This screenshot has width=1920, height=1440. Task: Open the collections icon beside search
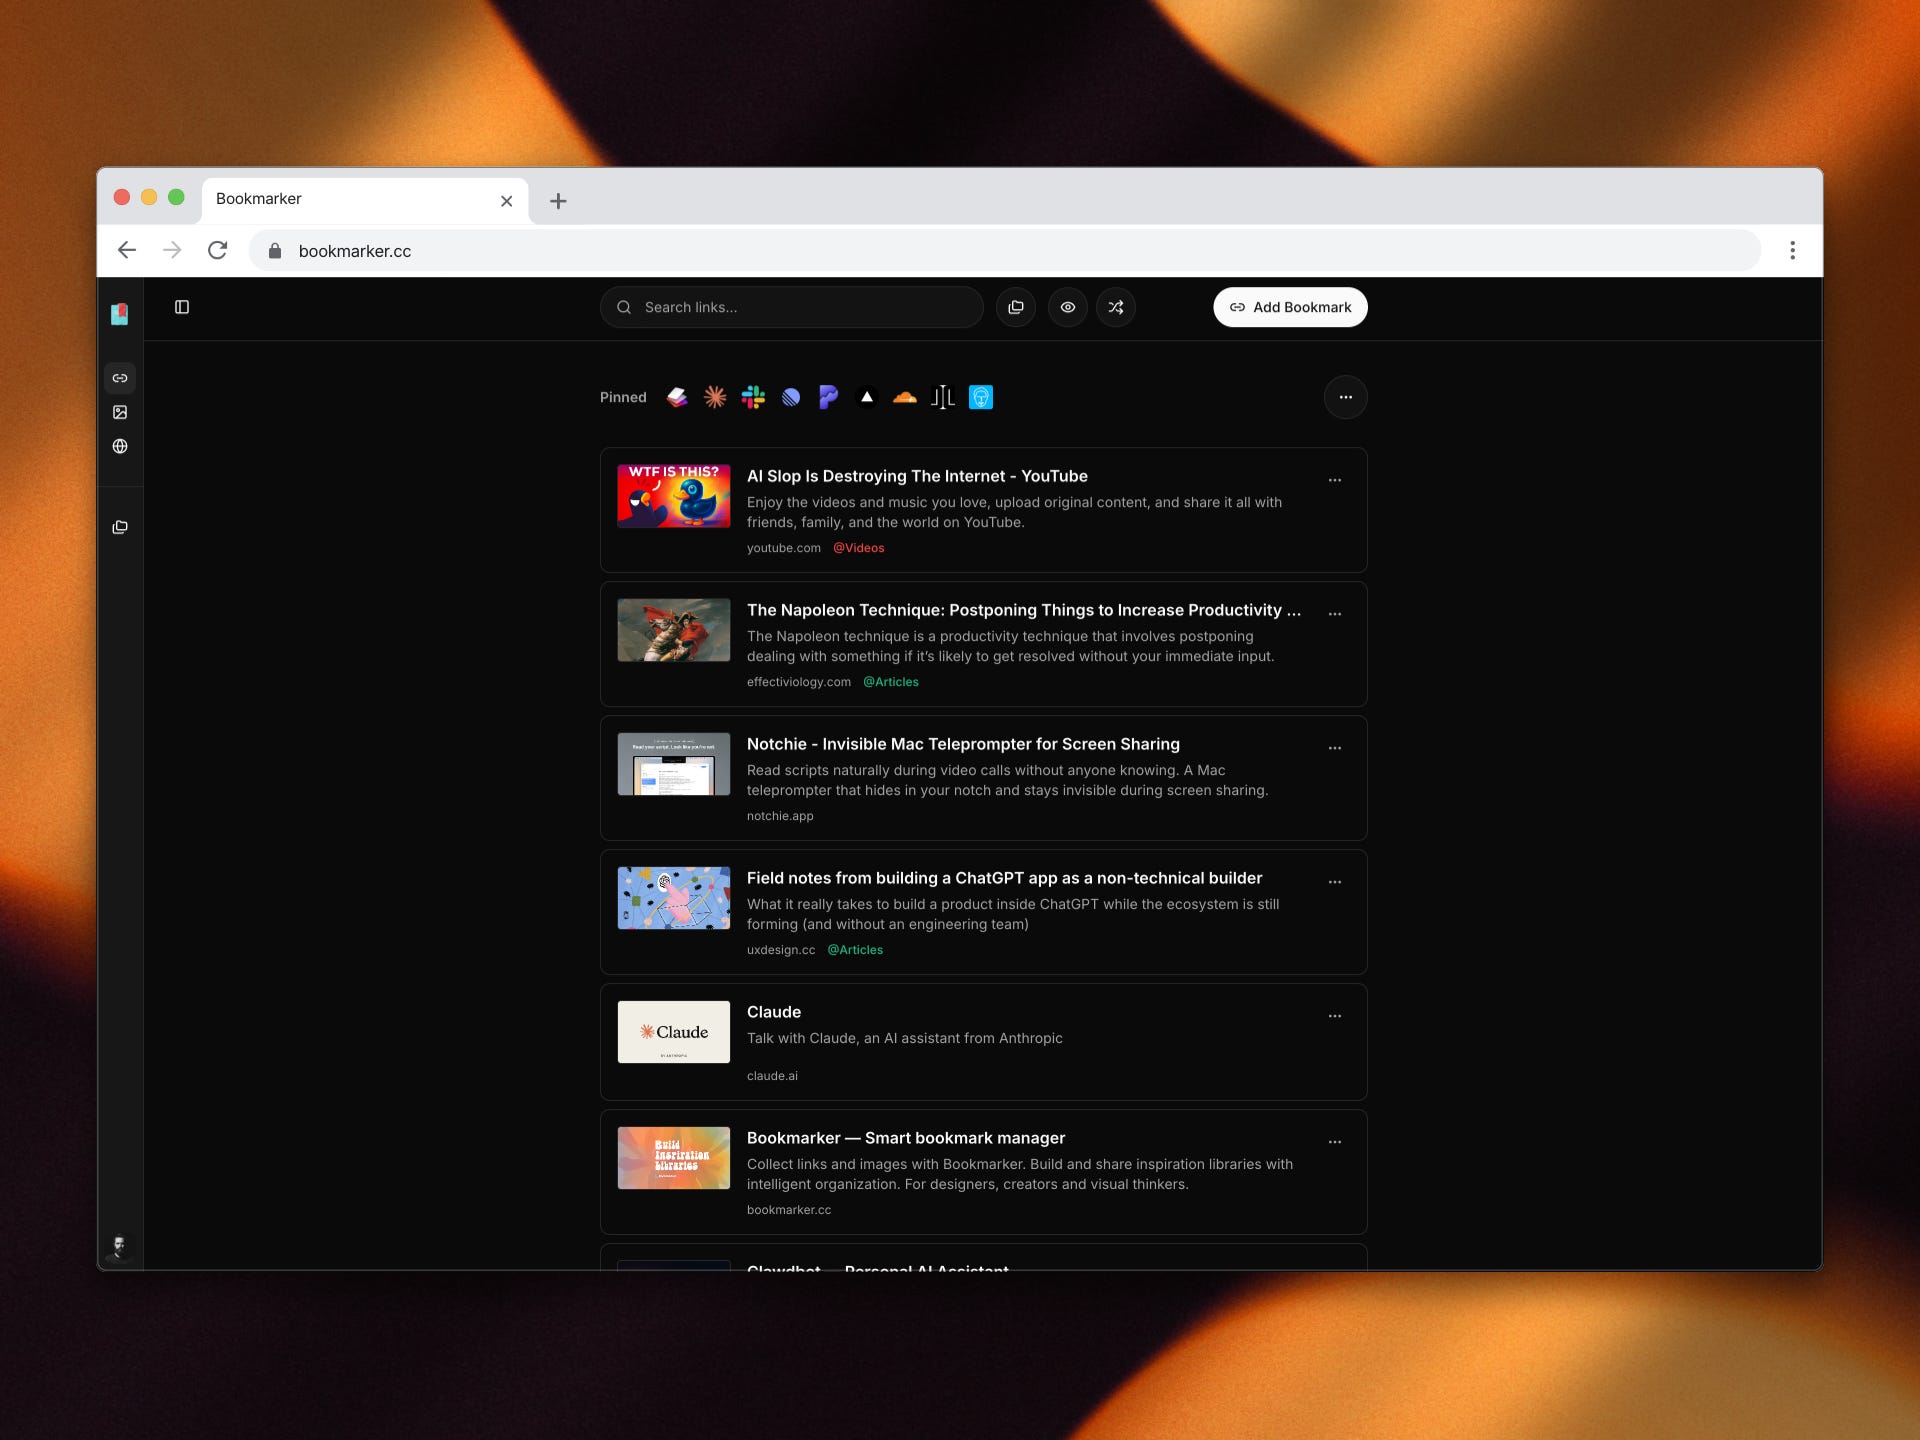pos(1016,307)
